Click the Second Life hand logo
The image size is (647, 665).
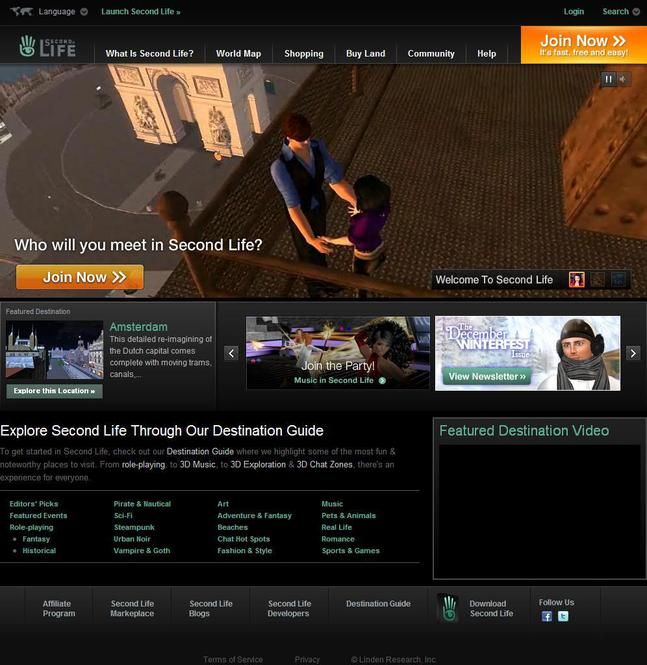[47, 46]
